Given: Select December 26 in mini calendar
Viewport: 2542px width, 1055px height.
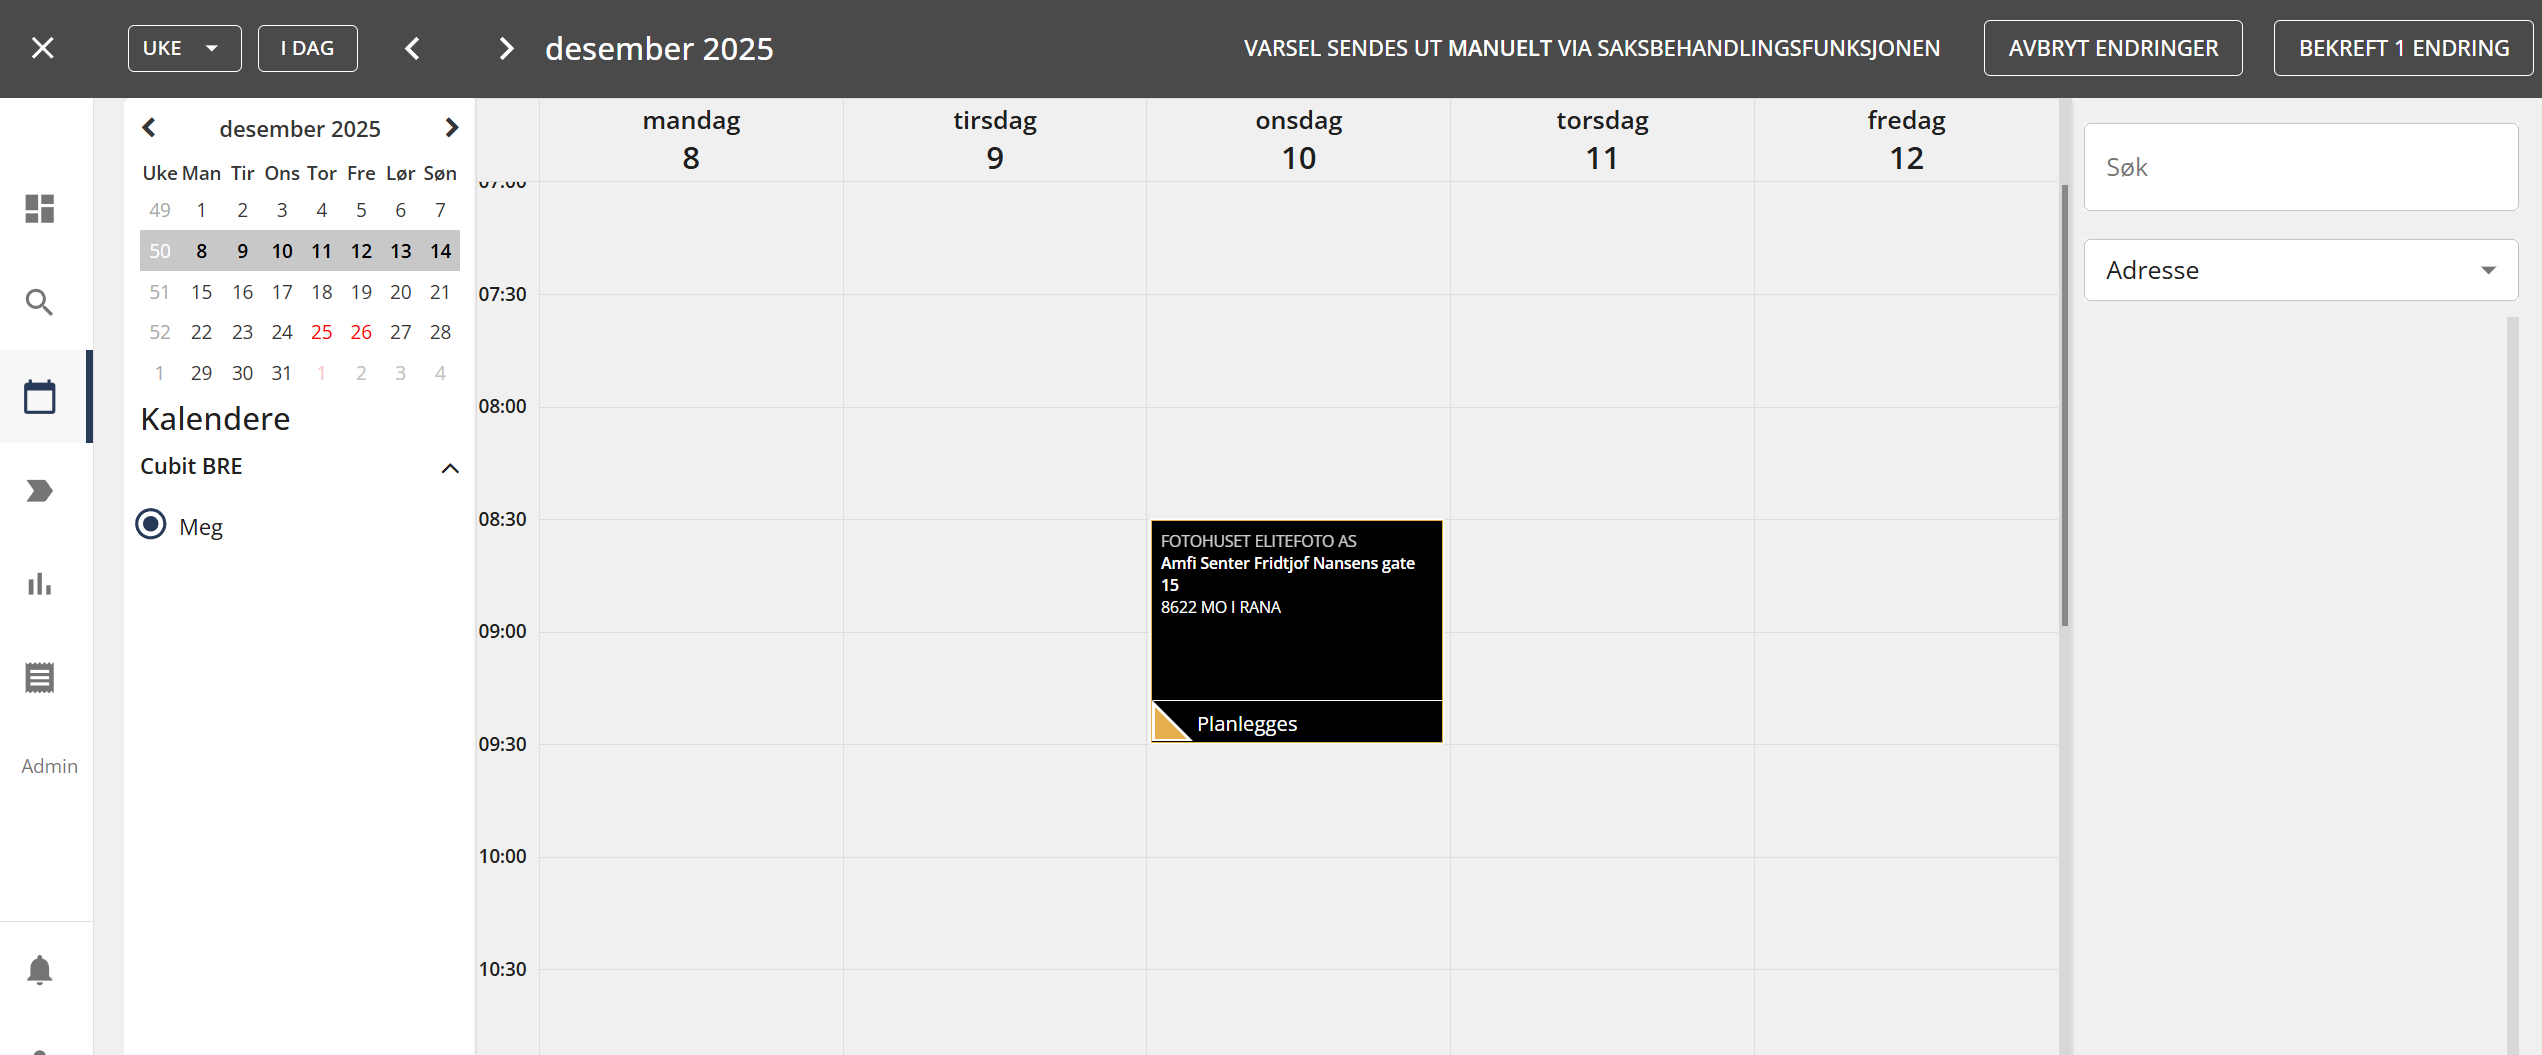Looking at the screenshot, I should pos(361,332).
